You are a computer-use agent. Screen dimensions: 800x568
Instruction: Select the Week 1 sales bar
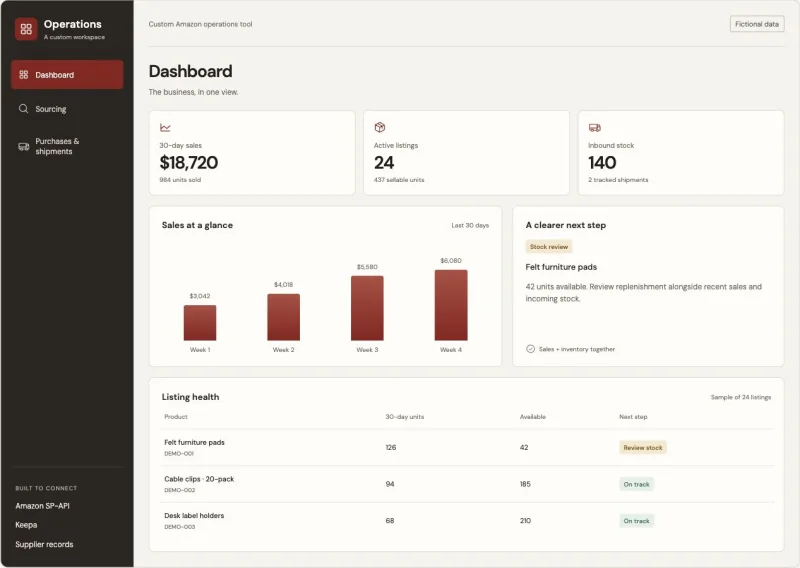(x=200, y=323)
